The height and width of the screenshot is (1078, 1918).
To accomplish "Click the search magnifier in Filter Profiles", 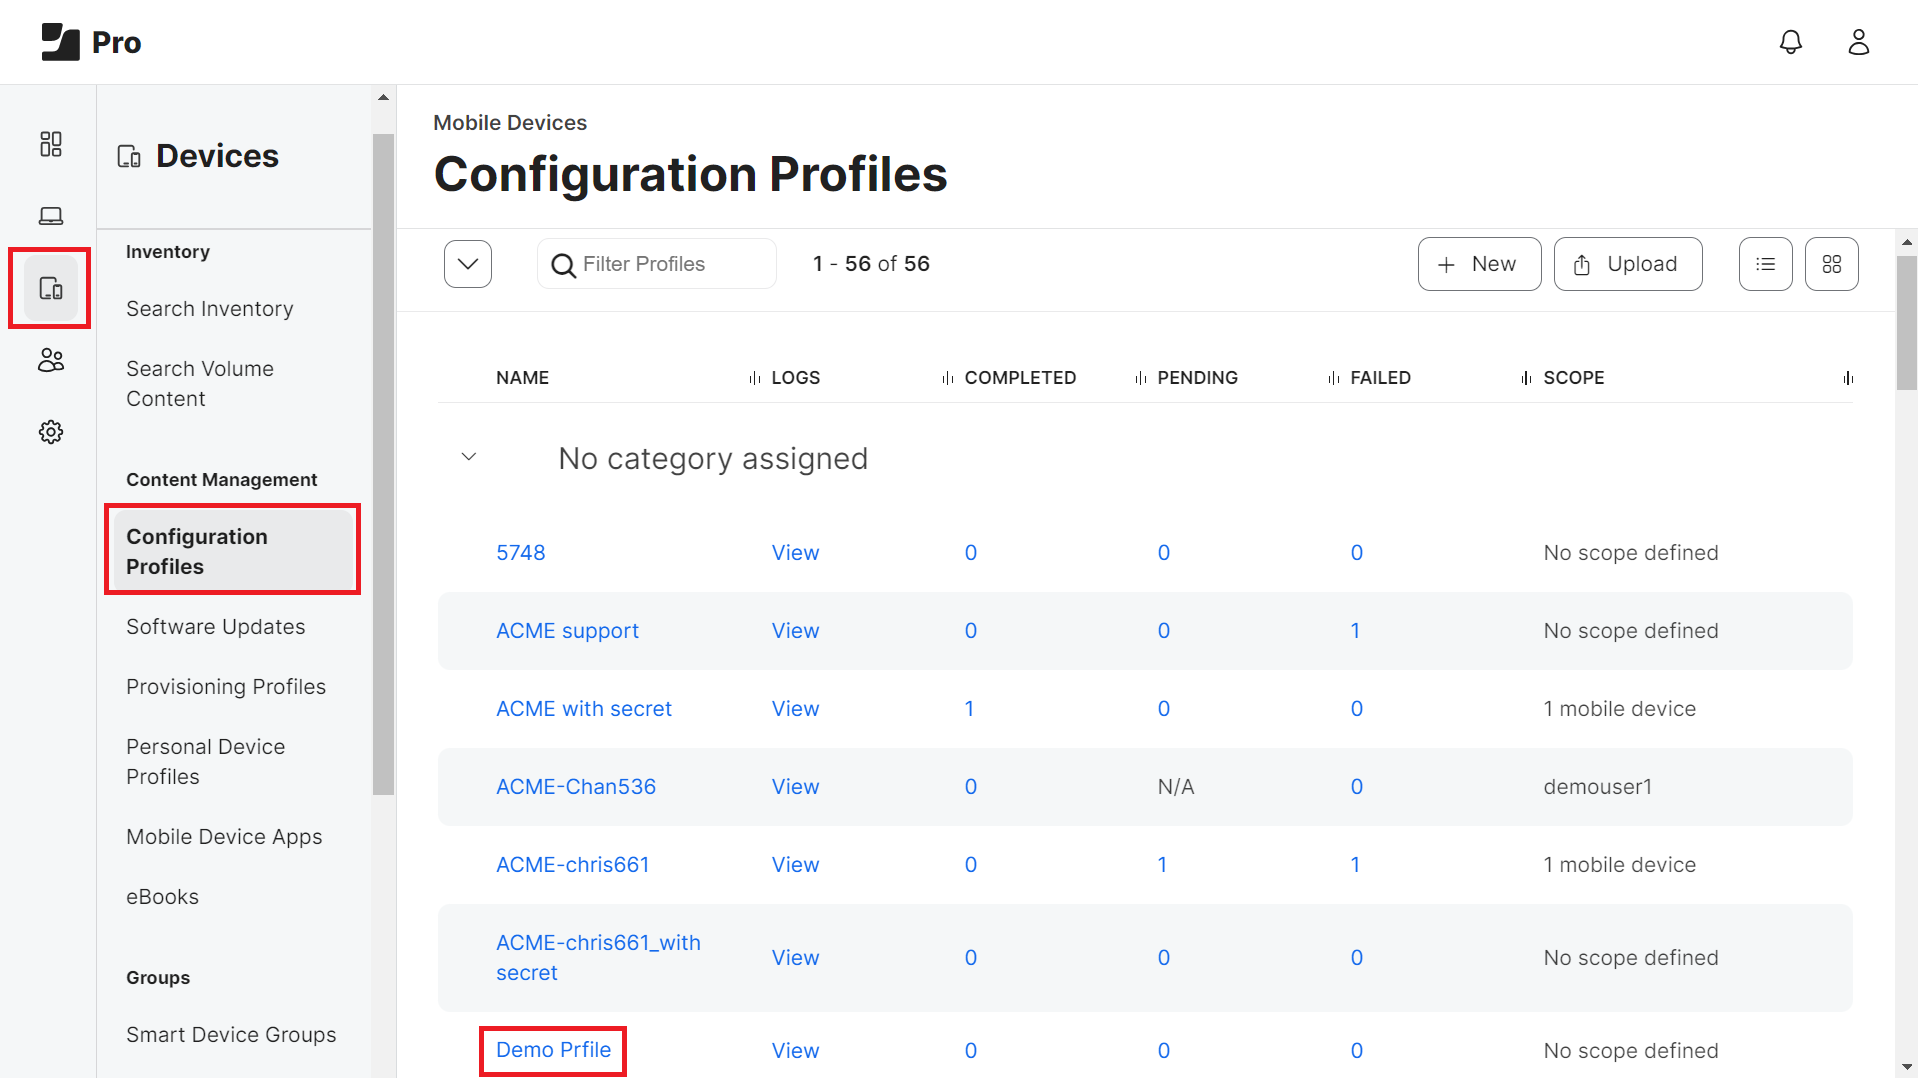I will (564, 265).
